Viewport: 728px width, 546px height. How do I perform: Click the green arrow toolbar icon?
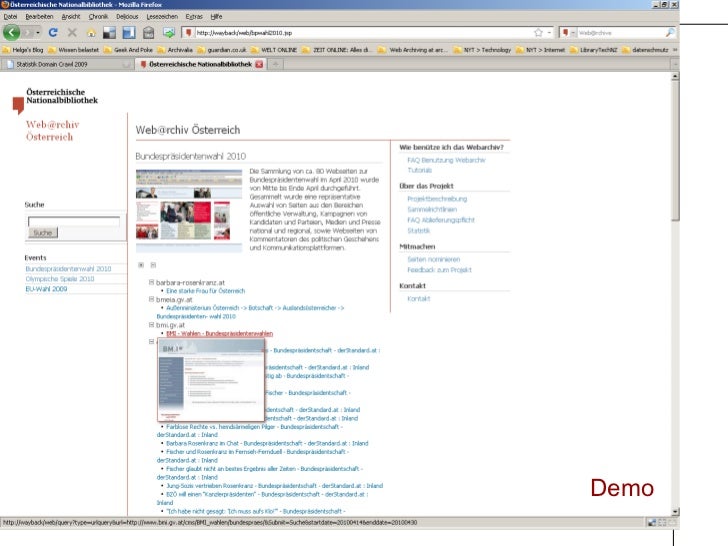169,32
